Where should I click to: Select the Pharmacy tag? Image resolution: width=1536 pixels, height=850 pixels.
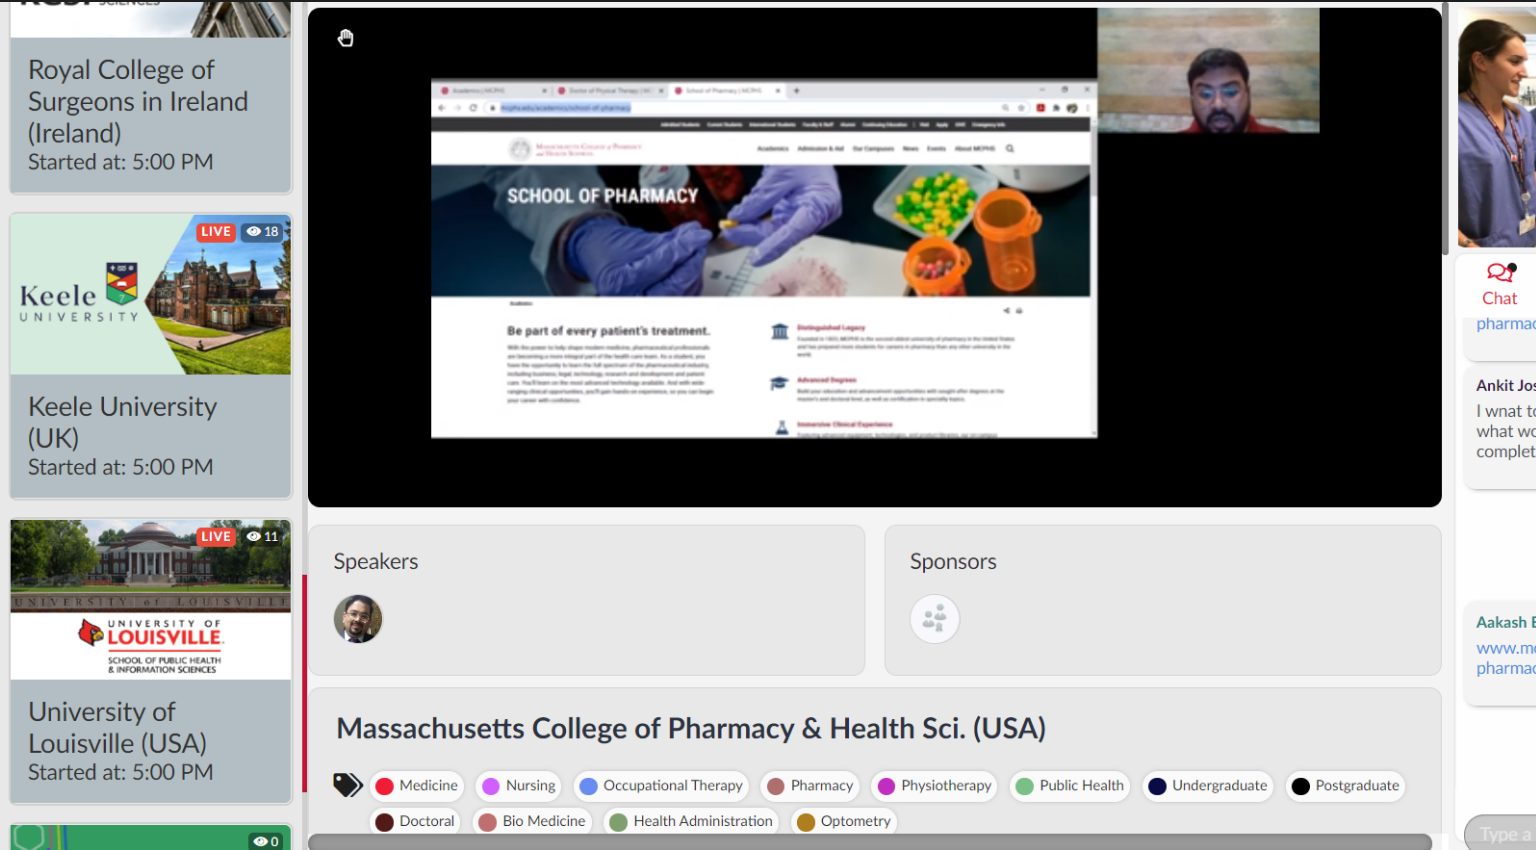point(810,786)
